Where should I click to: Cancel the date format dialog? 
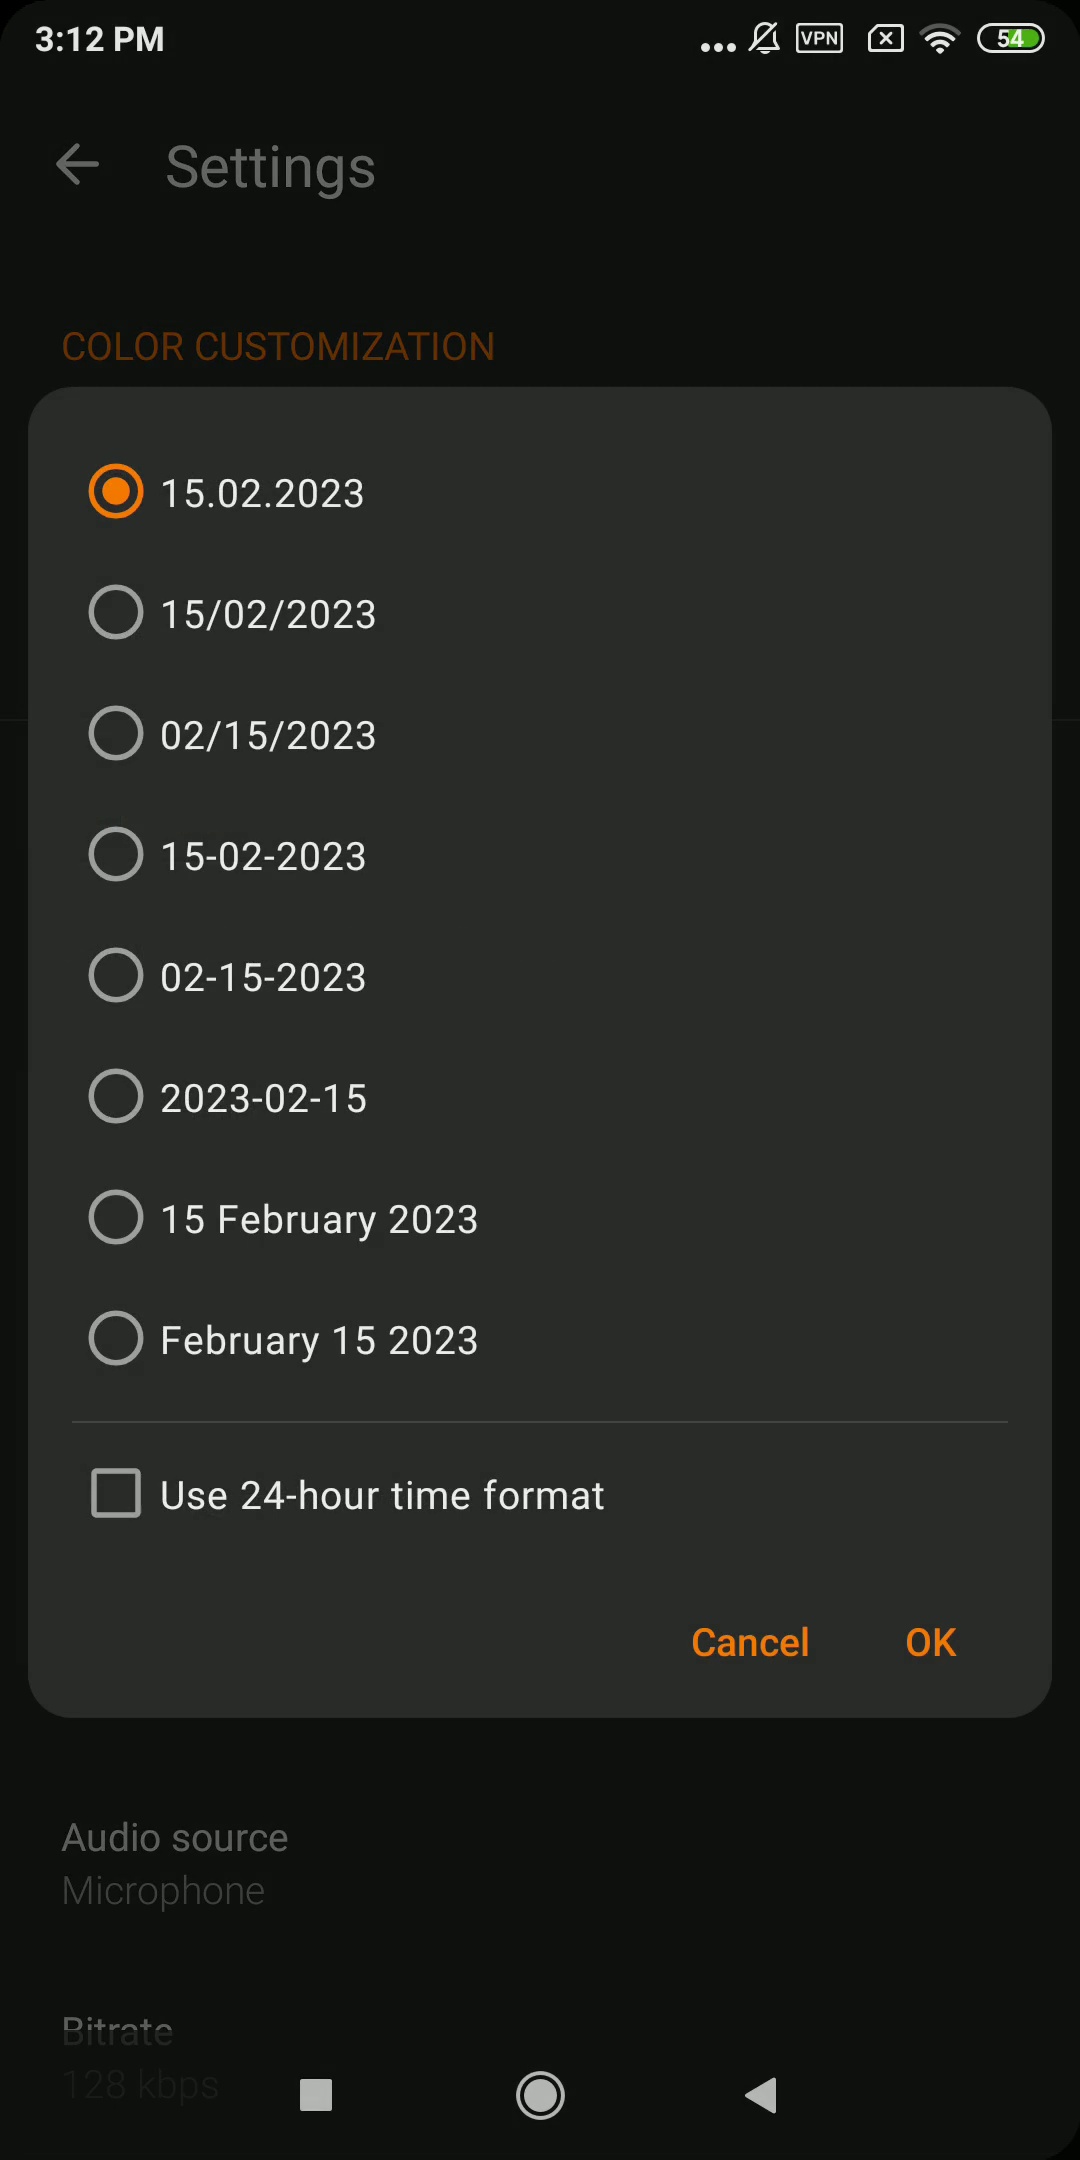pyautogui.click(x=750, y=1642)
